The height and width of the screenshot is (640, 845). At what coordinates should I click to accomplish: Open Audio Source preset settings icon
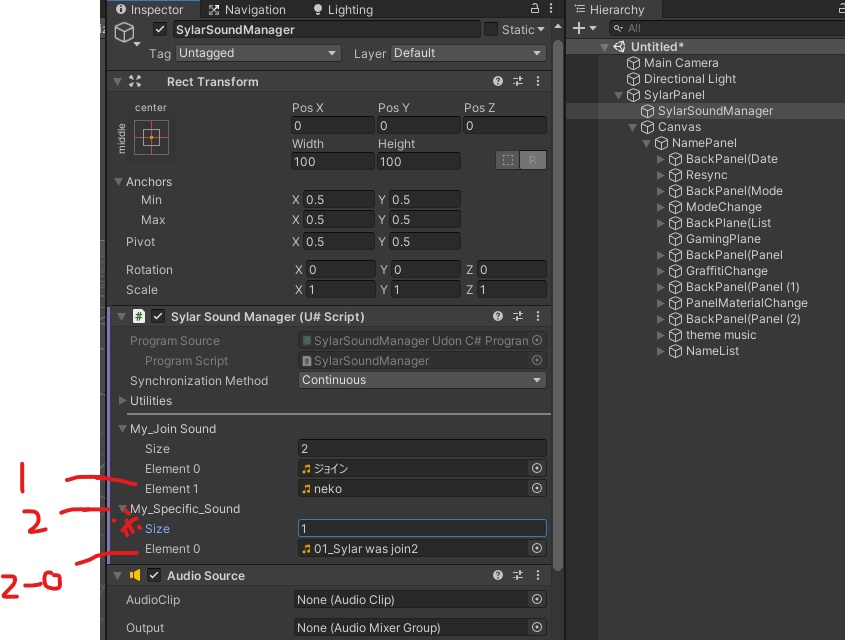pos(518,575)
